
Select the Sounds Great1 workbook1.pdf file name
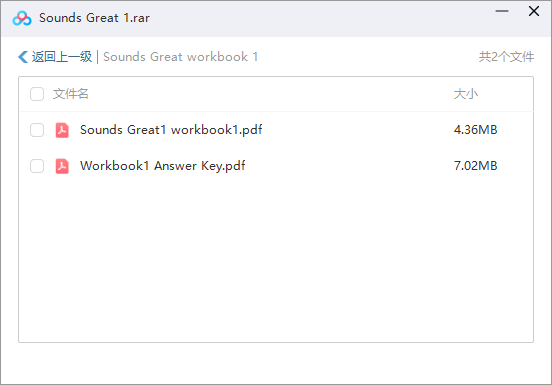pos(171,130)
